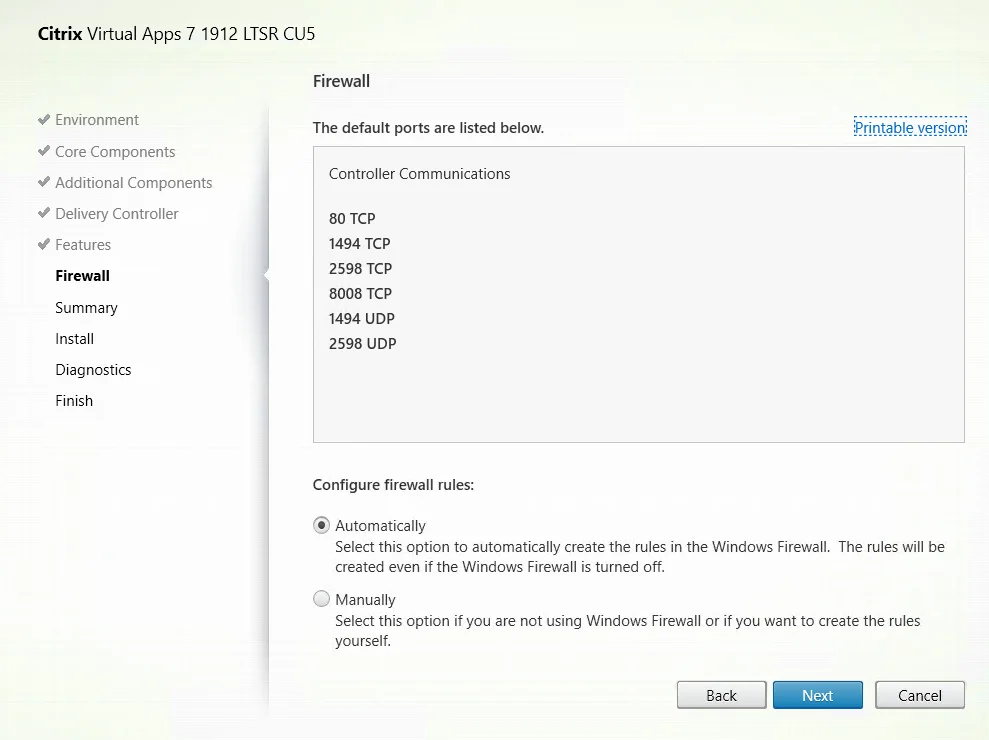This screenshot has width=989, height=740.
Task: Select the Firewall step in sidebar
Action: pos(83,276)
